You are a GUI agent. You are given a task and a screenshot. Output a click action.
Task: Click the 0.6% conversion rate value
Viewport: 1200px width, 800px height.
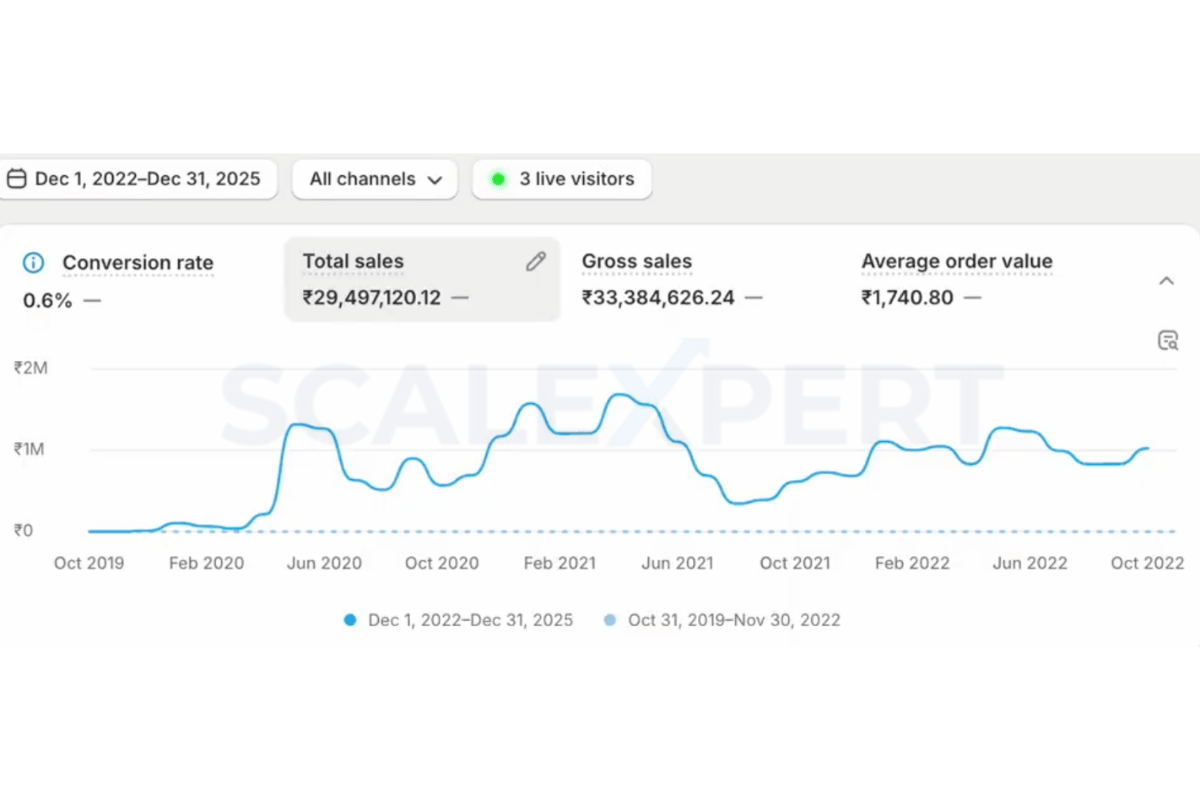coord(48,300)
